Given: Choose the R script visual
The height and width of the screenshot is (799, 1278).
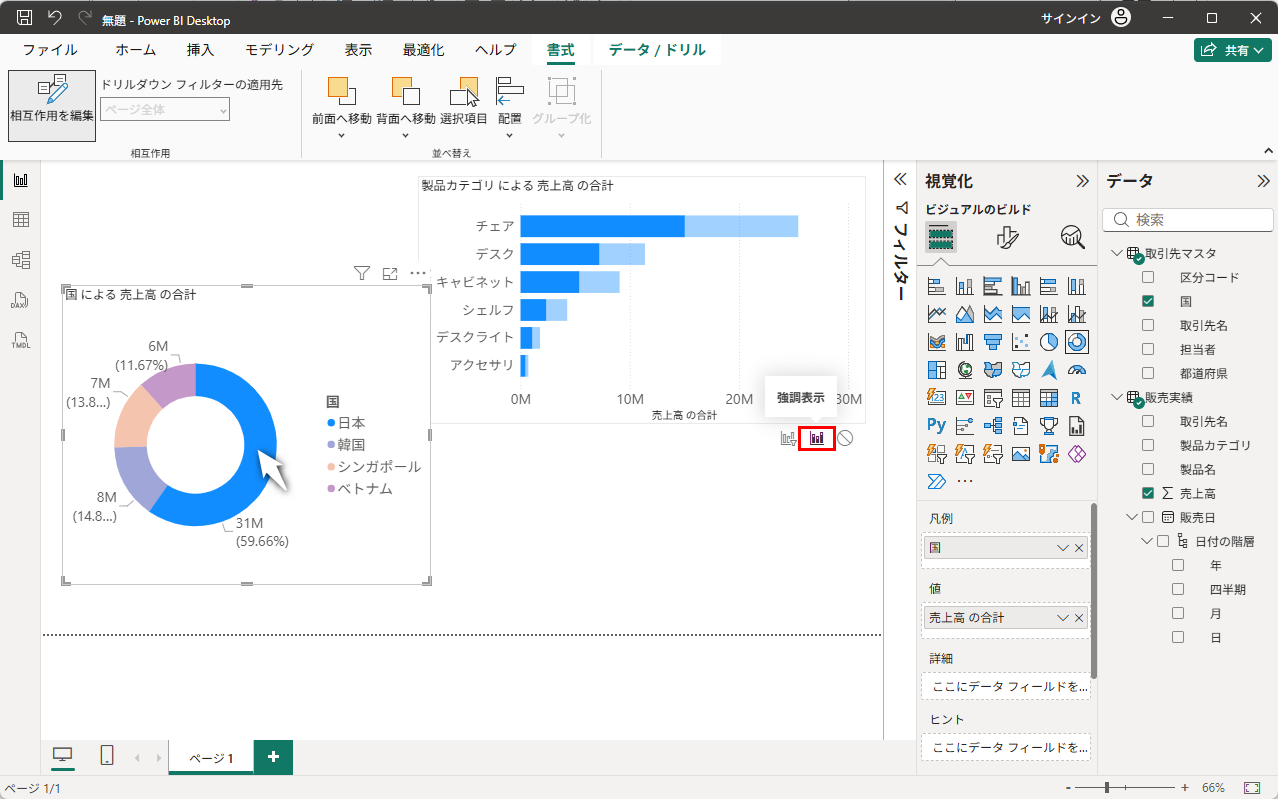Looking at the screenshot, I should [x=1077, y=398].
